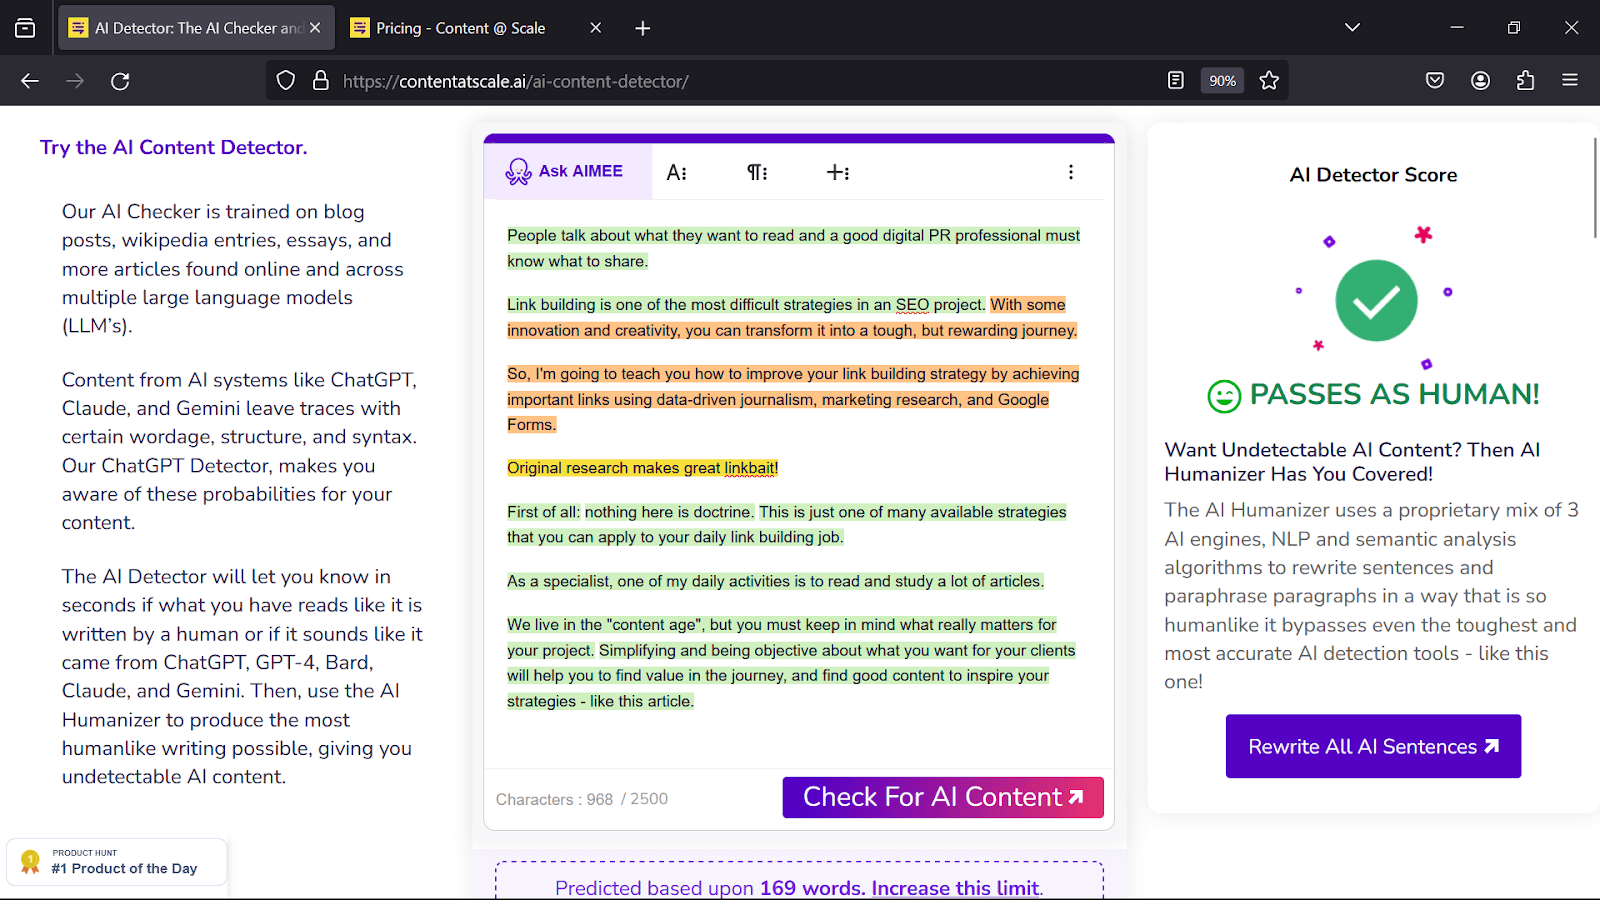Expand the list all tabs dropdown
1600x900 pixels.
(x=1352, y=28)
